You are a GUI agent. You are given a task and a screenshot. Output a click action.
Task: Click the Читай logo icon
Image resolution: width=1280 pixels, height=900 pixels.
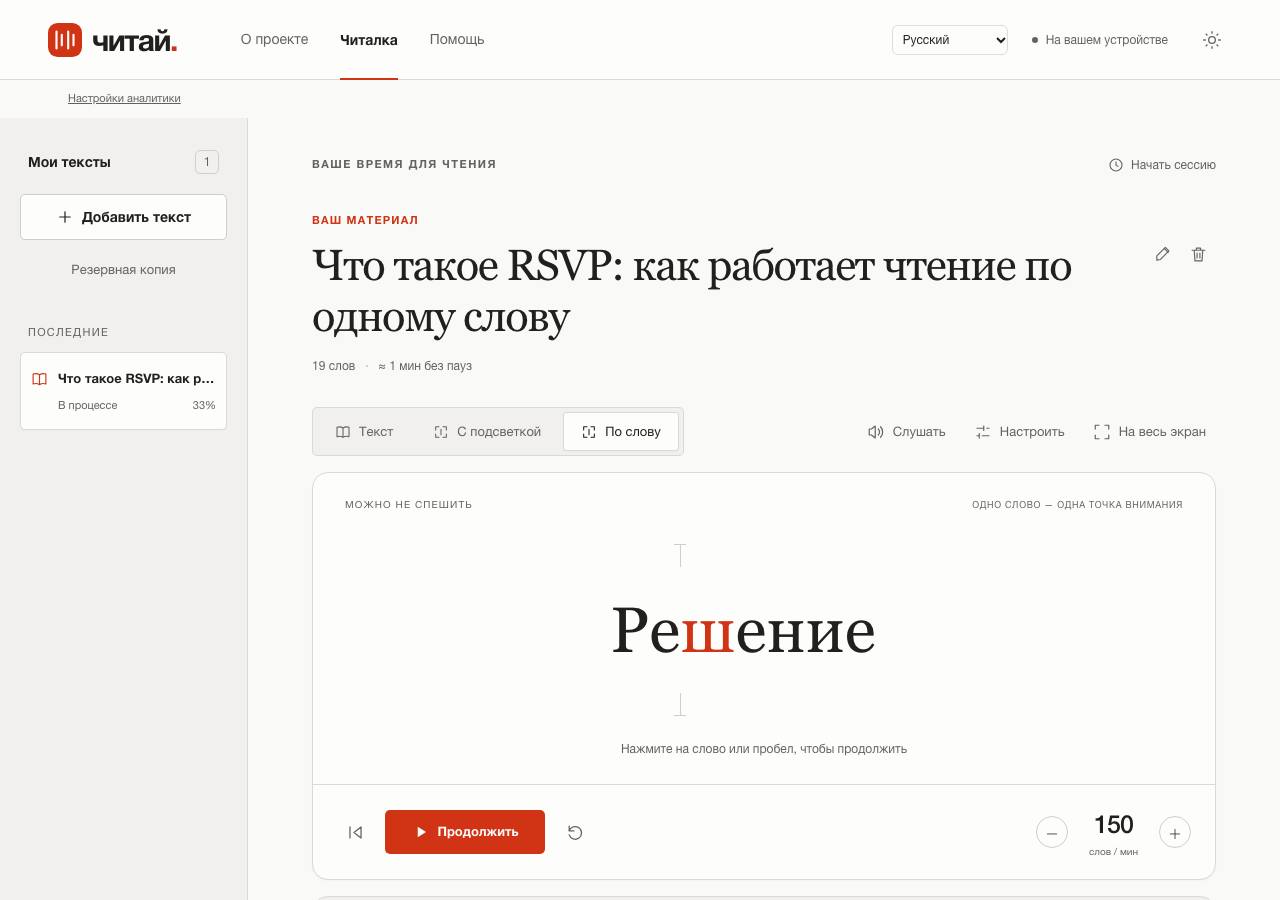[65, 40]
